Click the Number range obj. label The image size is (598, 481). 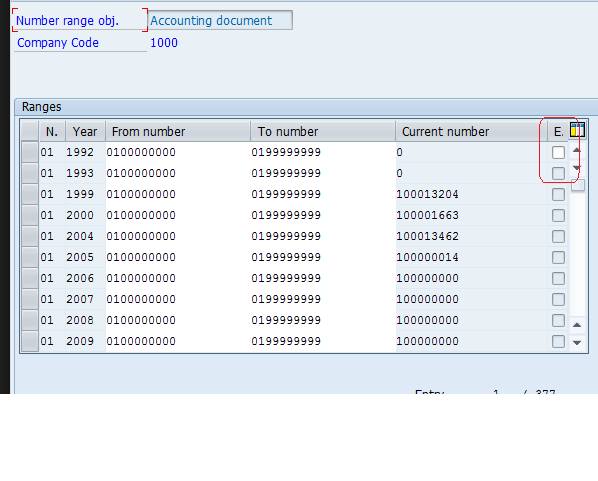(x=68, y=21)
